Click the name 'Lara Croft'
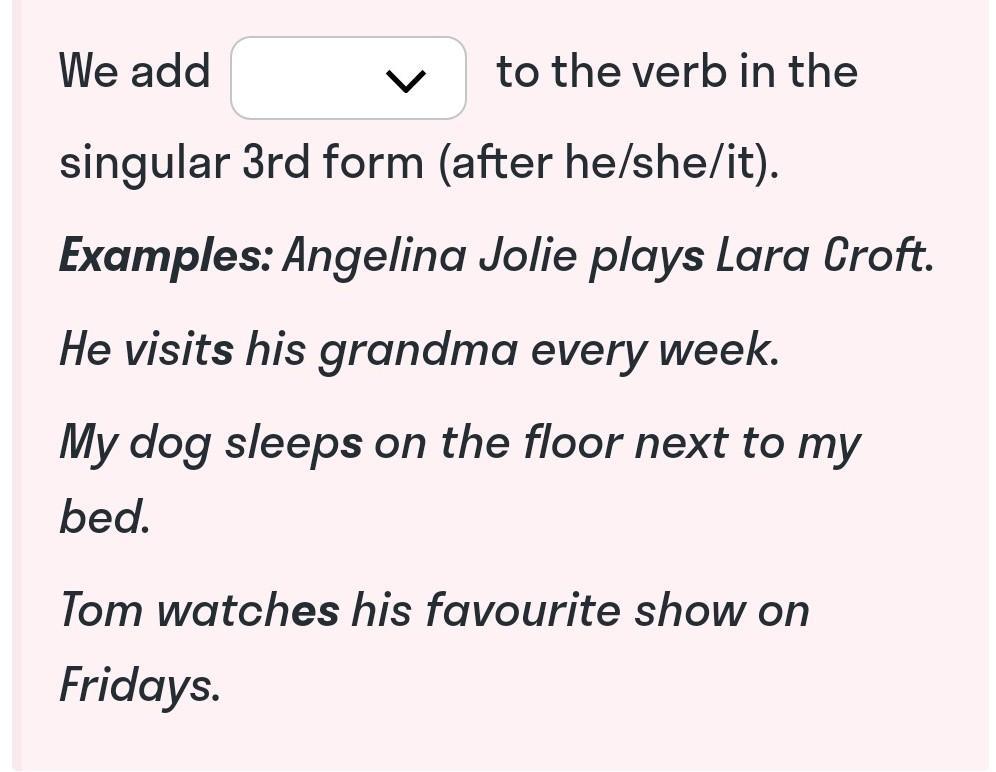996x772 pixels. pos(824,255)
